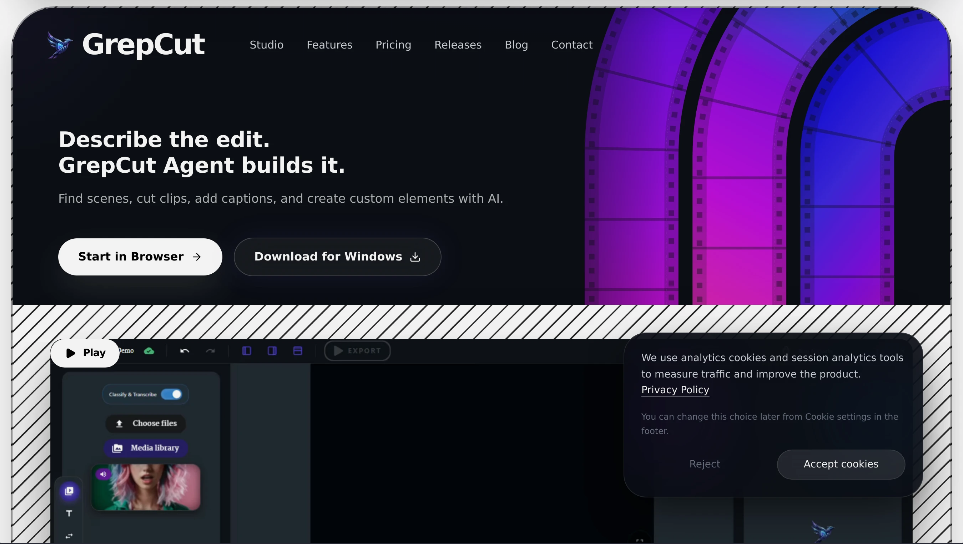Click Download for Windows button
Screen dimensions: 963x544
pos(338,257)
